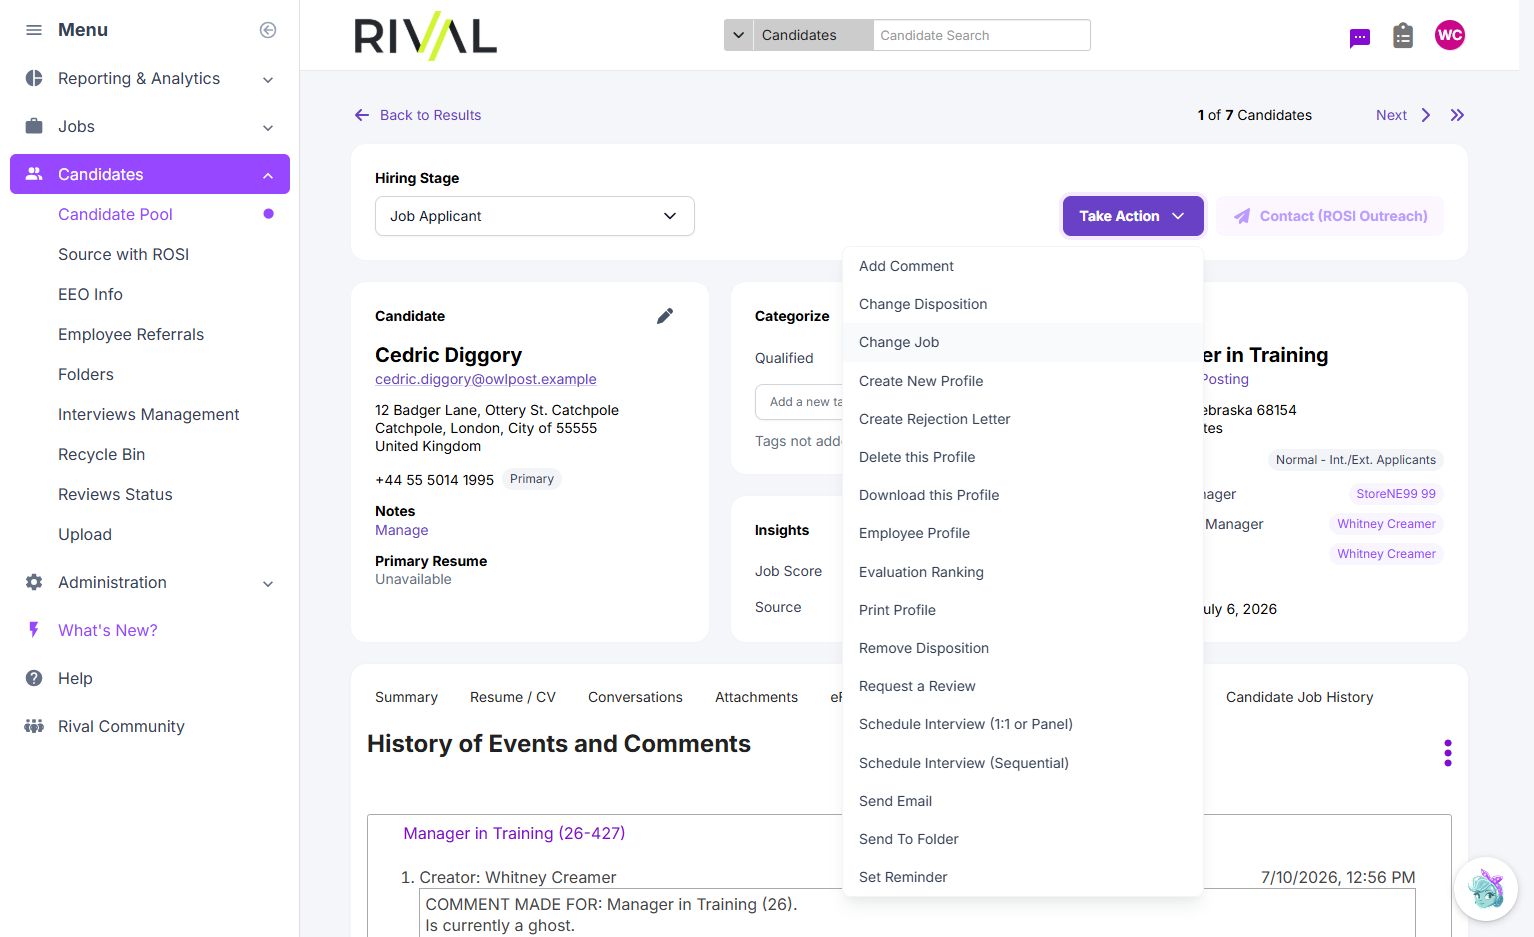
Task: Open the ROSI assistant chat bubble
Action: pyautogui.click(x=1486, y=888)
